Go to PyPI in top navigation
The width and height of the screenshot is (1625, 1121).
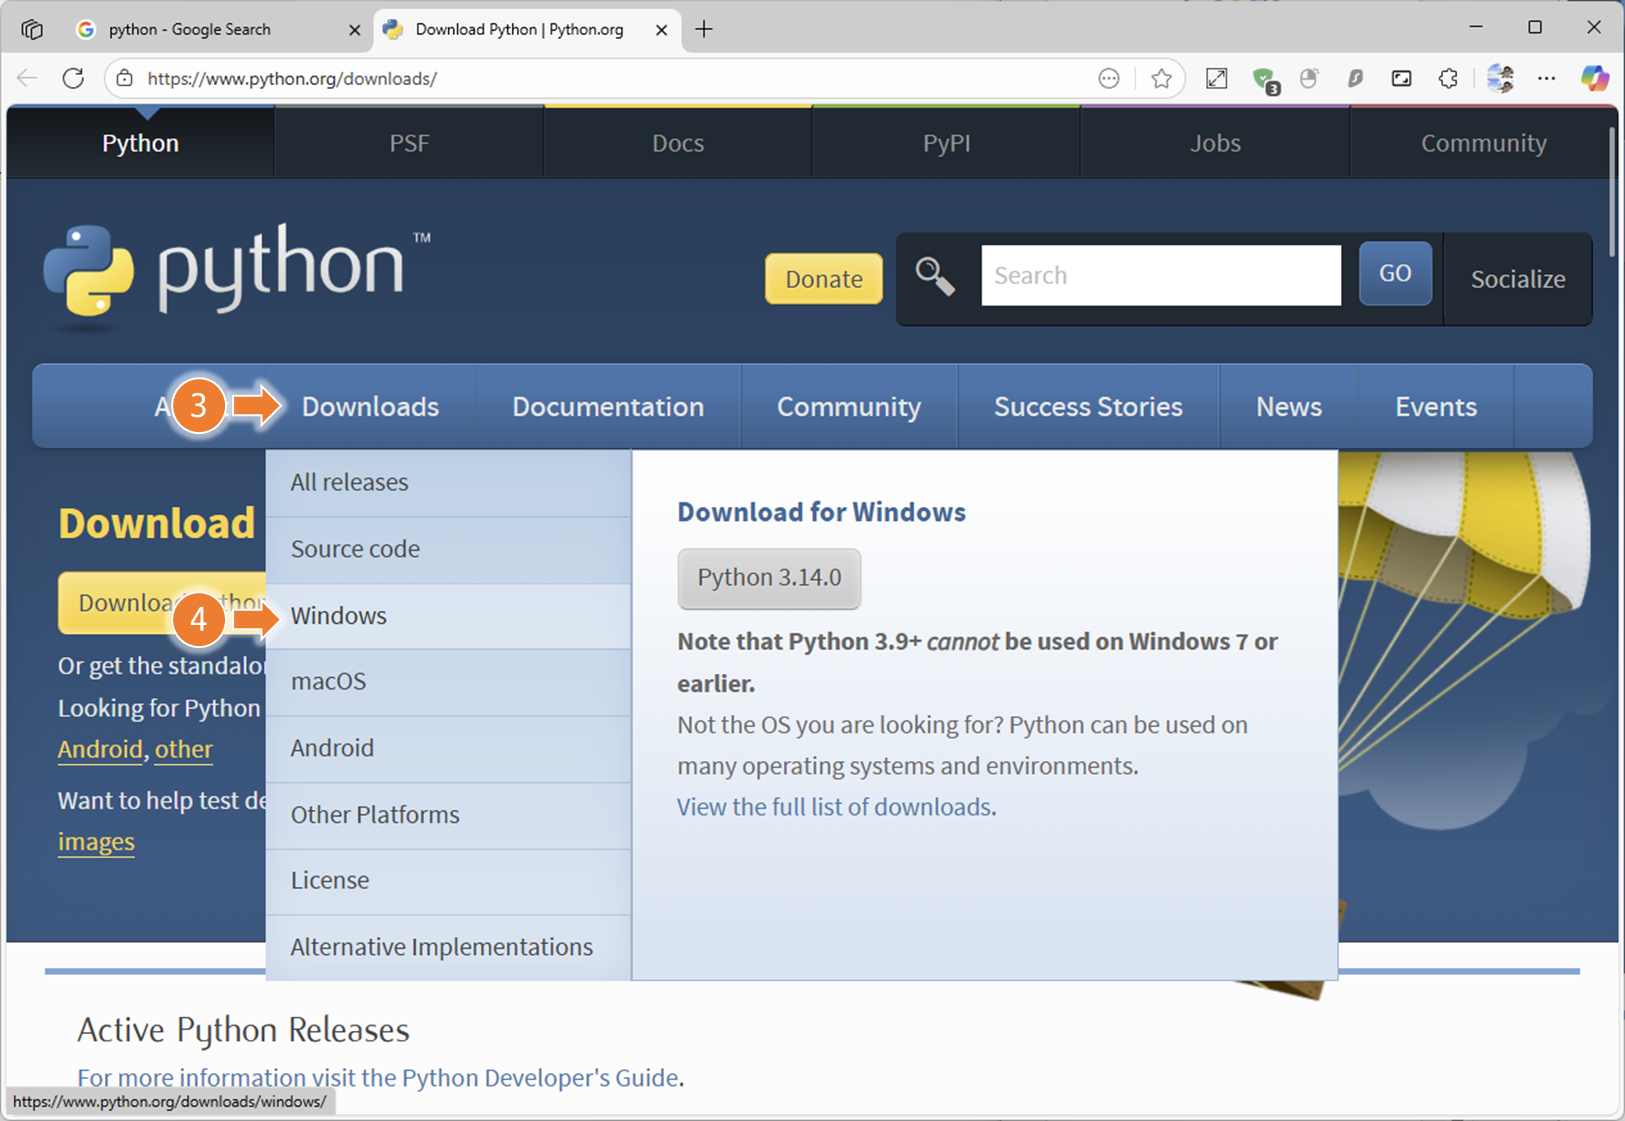[946, 143]
